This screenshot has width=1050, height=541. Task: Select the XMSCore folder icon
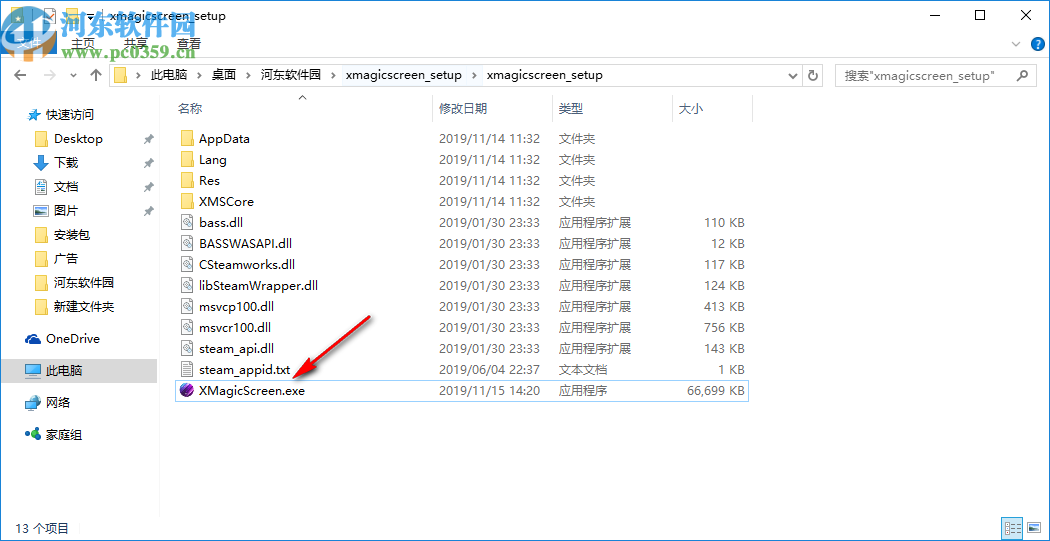[187, 202]
